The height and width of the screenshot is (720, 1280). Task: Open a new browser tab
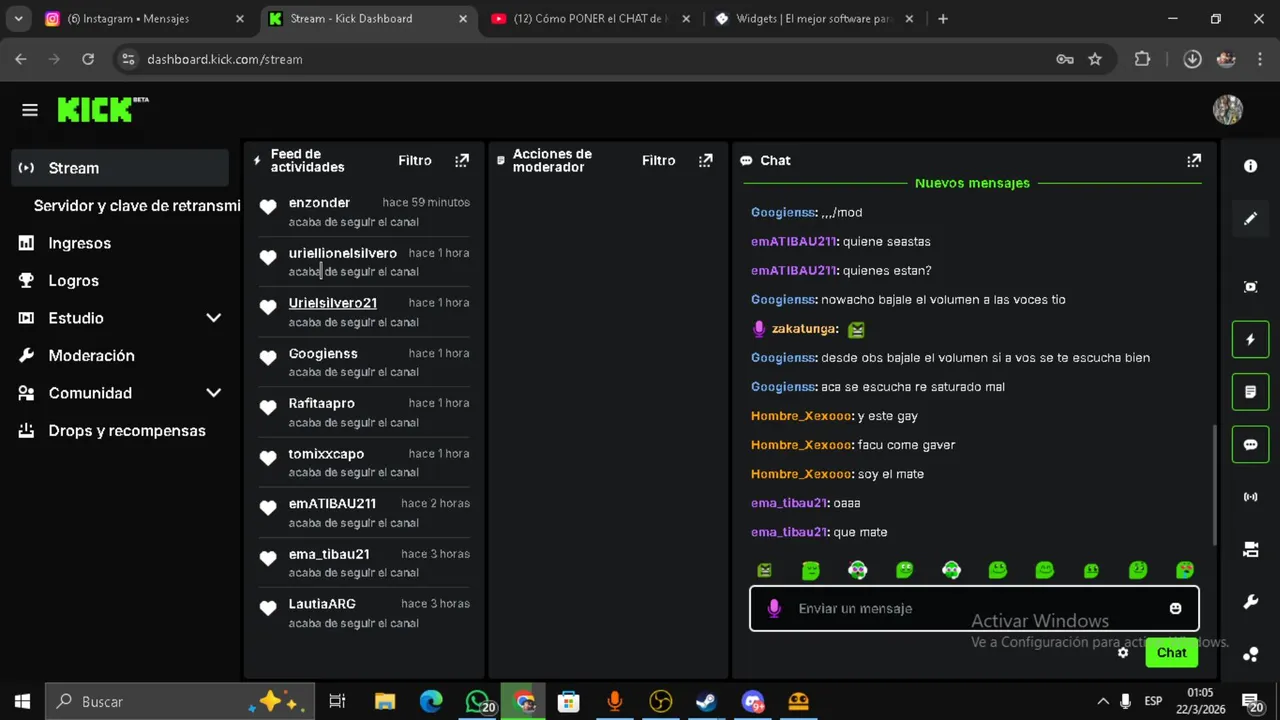pos(942,18)
